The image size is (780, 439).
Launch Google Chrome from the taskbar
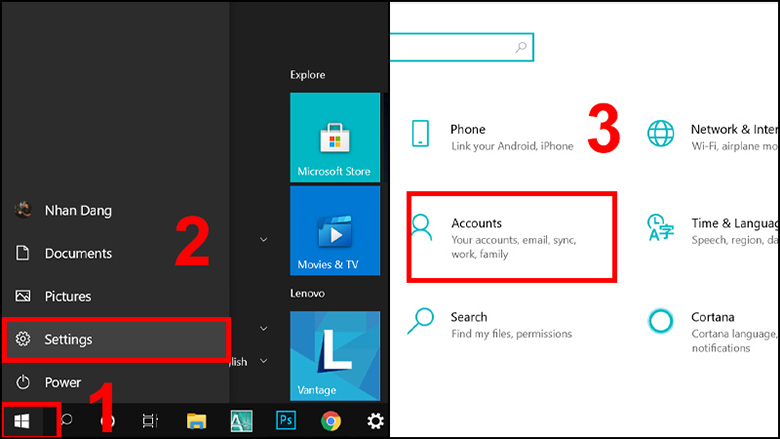click(x=331, y=421)
